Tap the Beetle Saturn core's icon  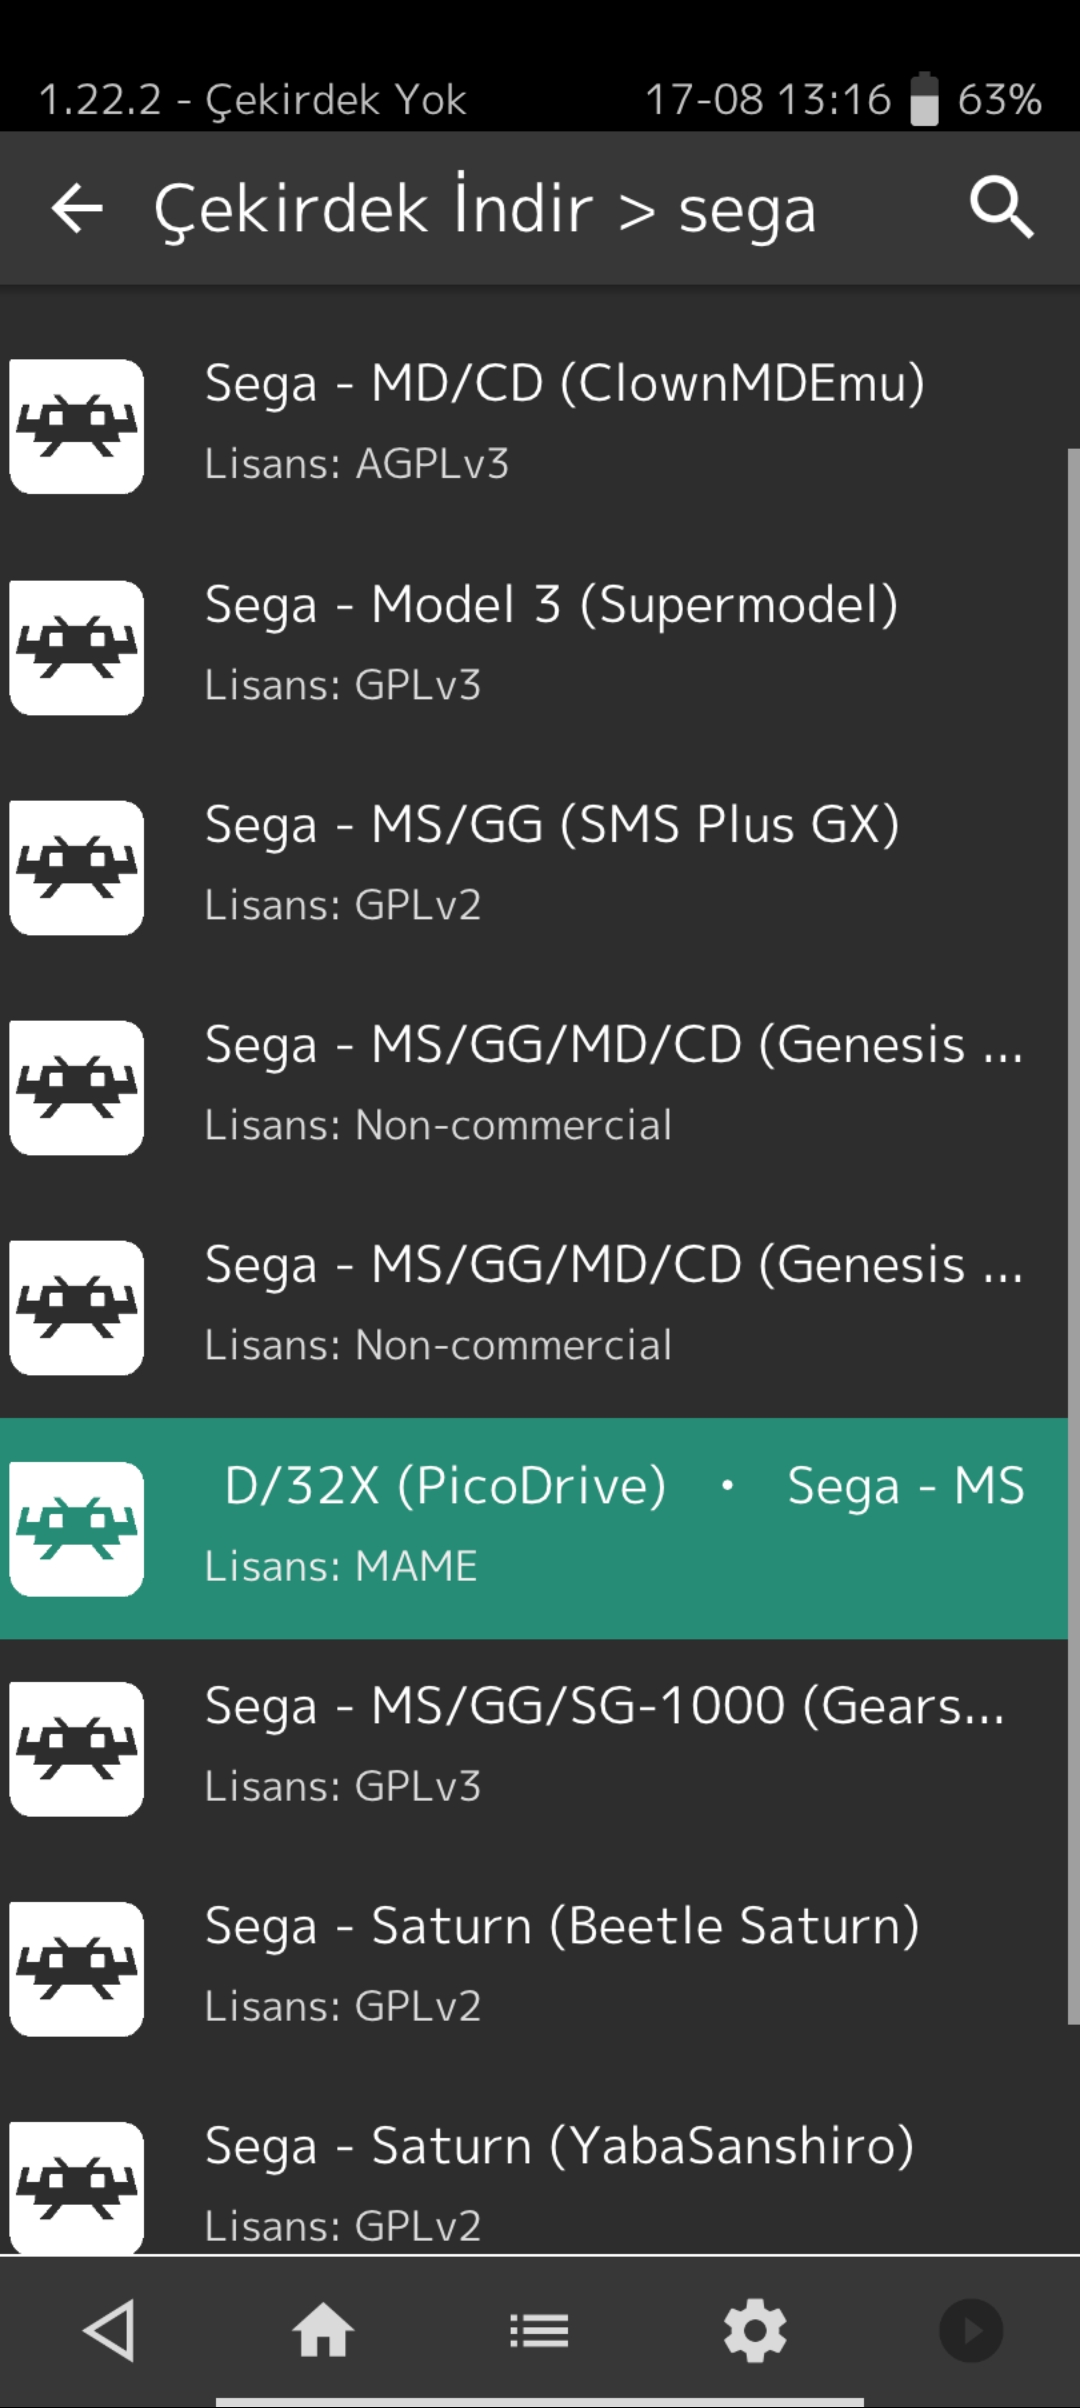point(76,1968)
